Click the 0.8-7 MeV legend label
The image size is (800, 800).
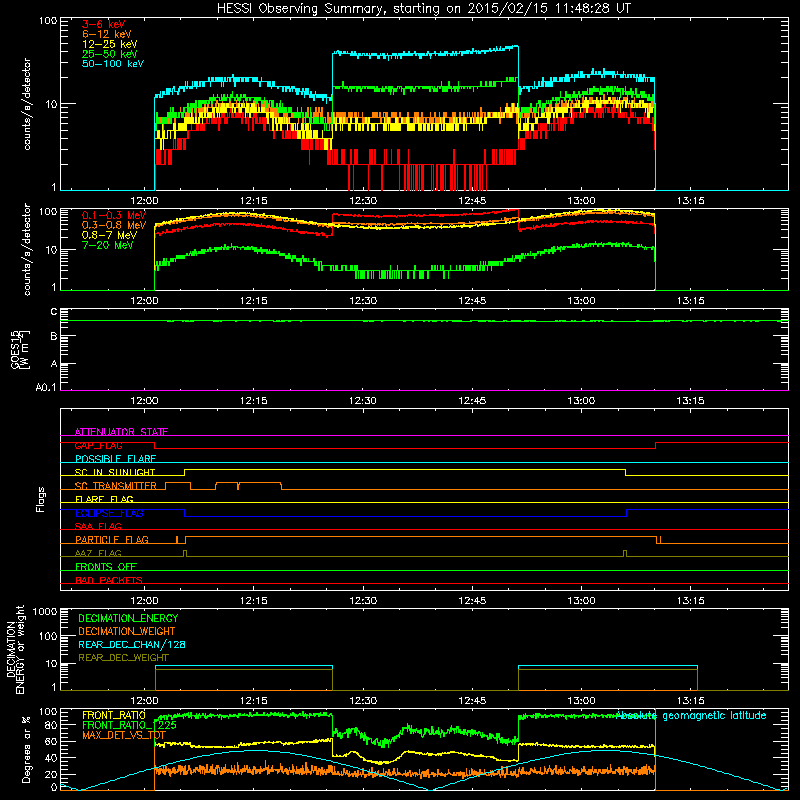(x=110, y=235)
